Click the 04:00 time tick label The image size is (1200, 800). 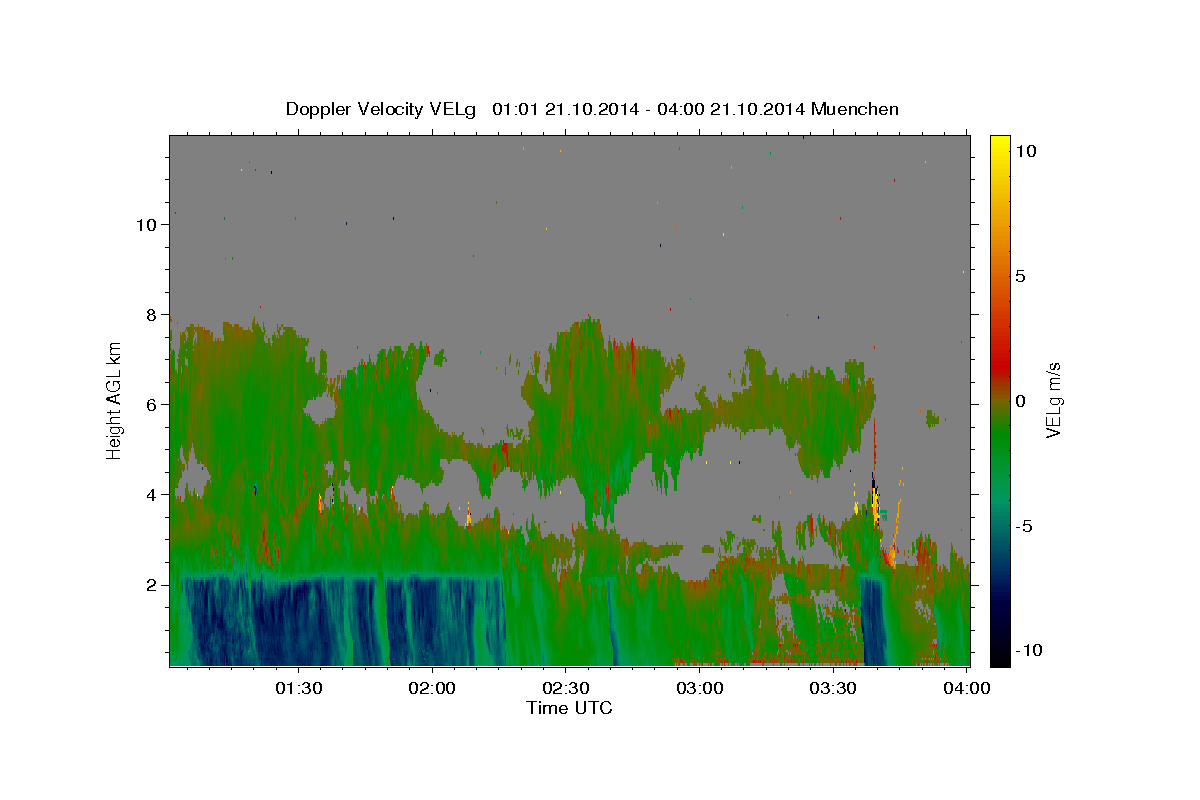[x=967, y=688]
